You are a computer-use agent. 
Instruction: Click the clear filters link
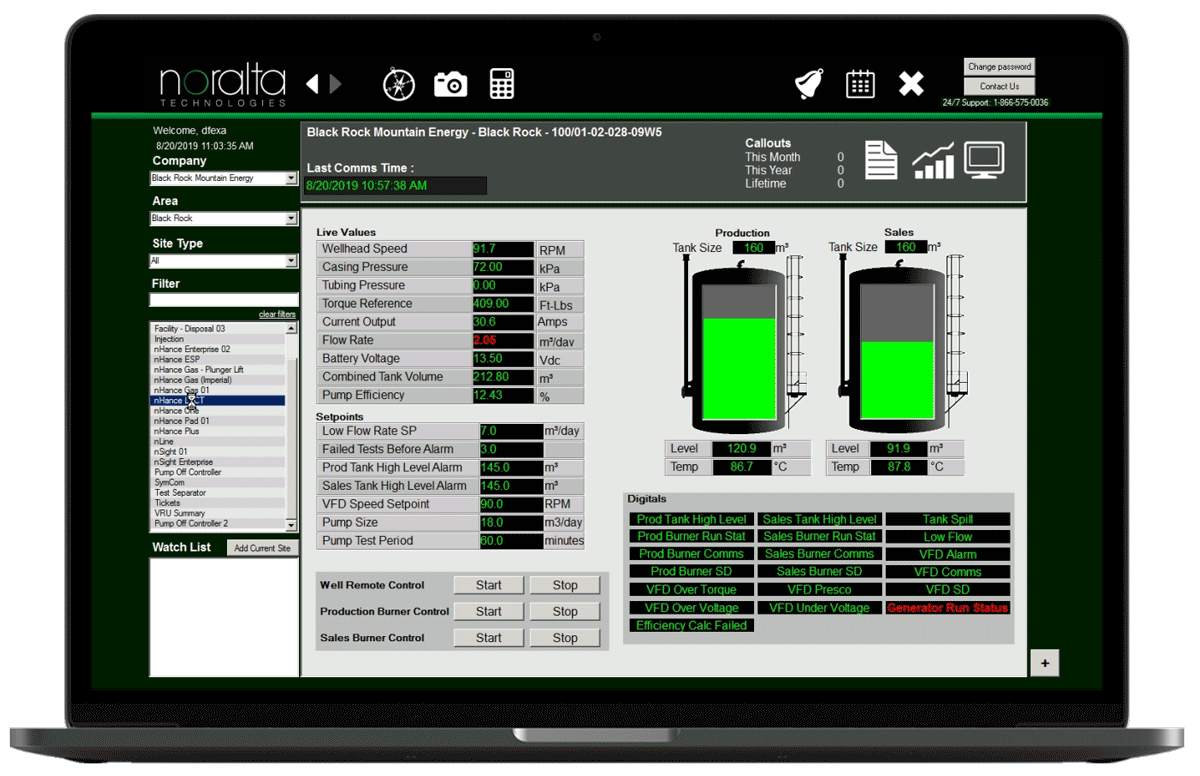277,315
